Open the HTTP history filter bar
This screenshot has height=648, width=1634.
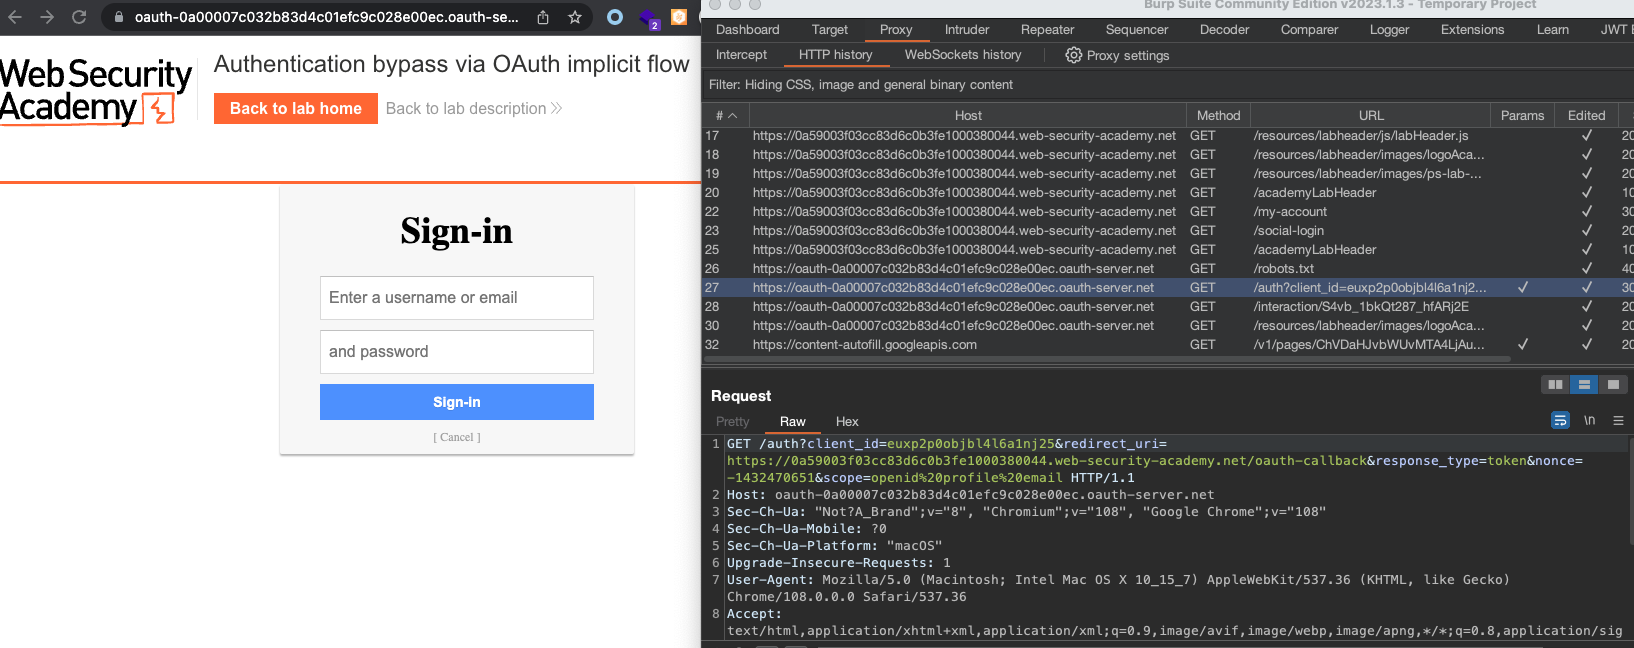pyautogui.click(x=860, y=85)
